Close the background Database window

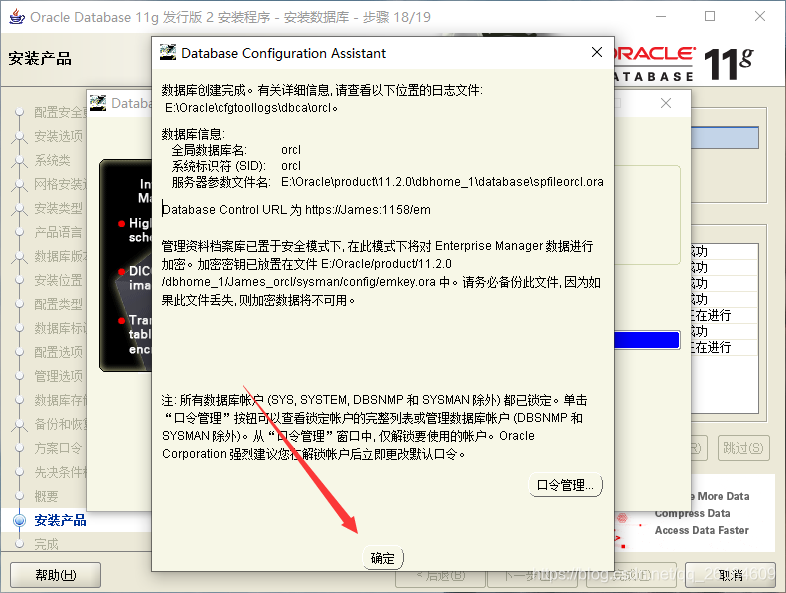coord(666,103)
